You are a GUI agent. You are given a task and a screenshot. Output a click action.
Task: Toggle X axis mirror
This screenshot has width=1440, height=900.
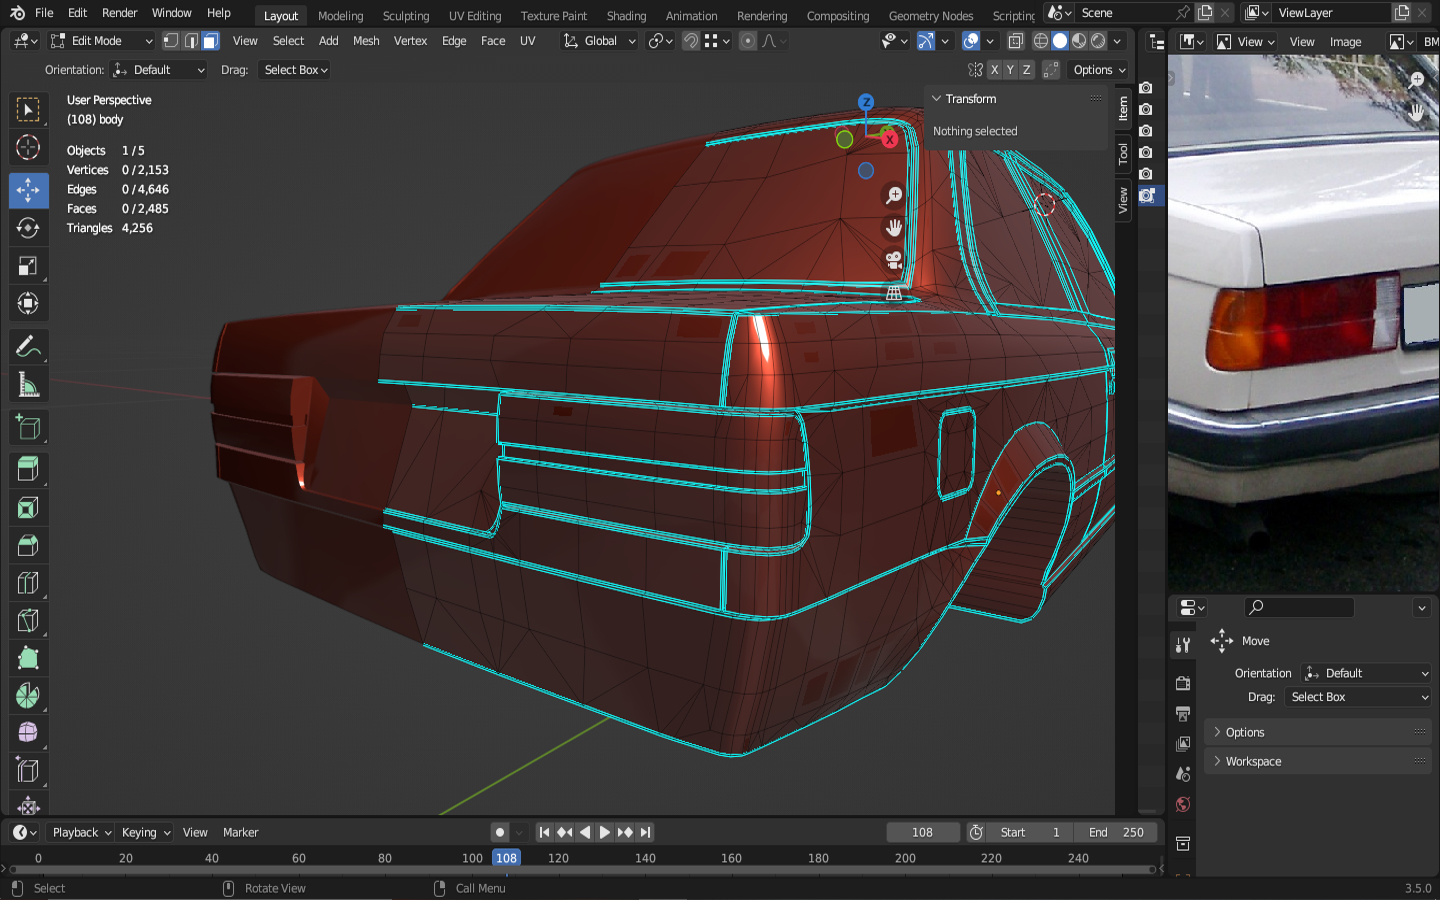pyautogui.click(x=994, y=70)
